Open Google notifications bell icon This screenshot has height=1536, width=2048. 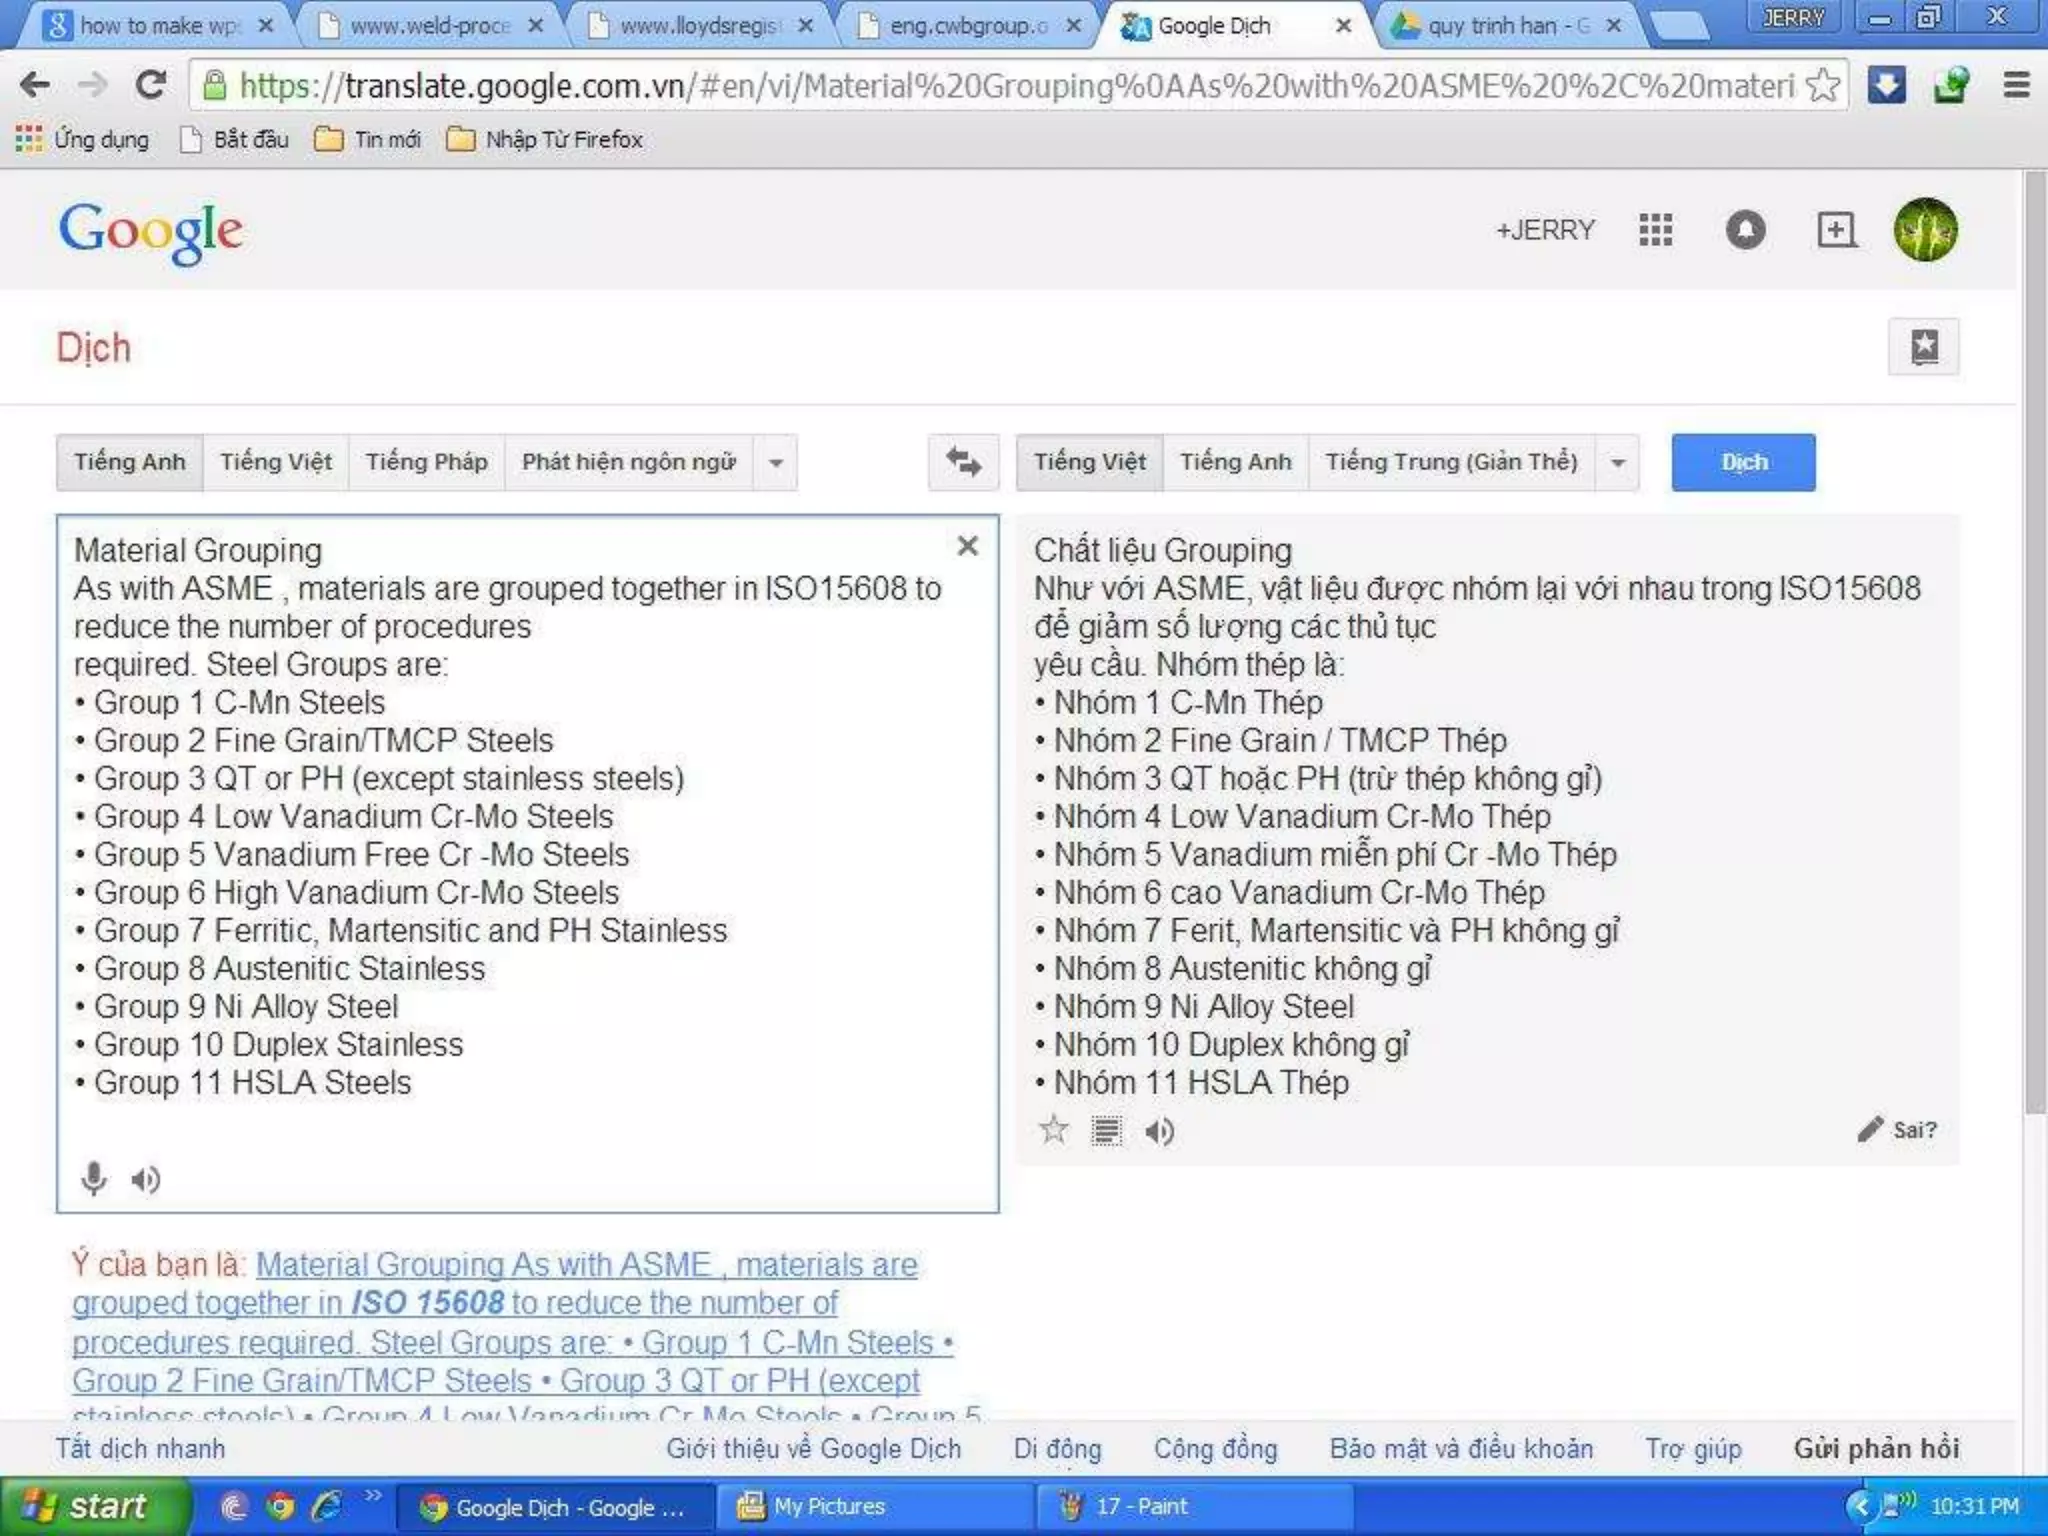(x=1745, y=230)
